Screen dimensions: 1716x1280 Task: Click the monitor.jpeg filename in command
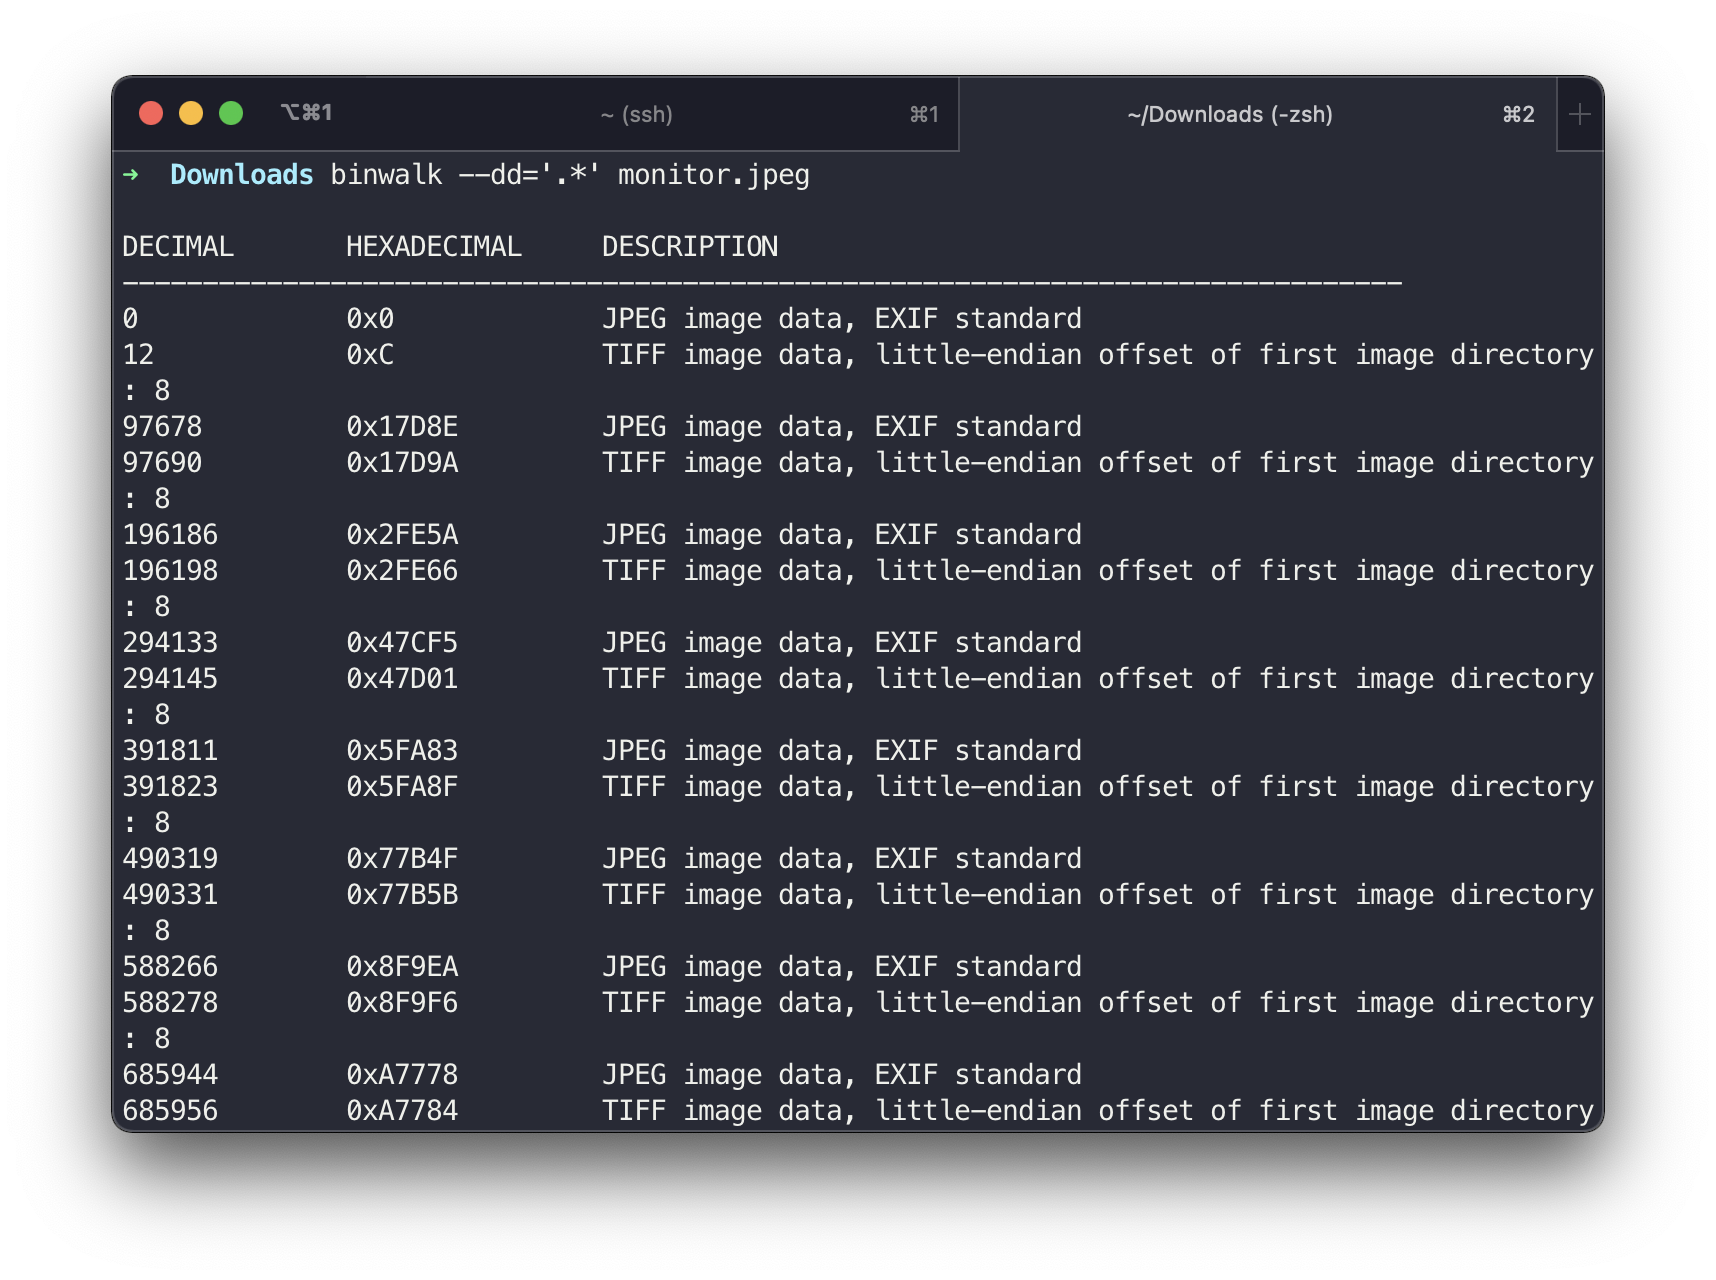tap(714, 175)
